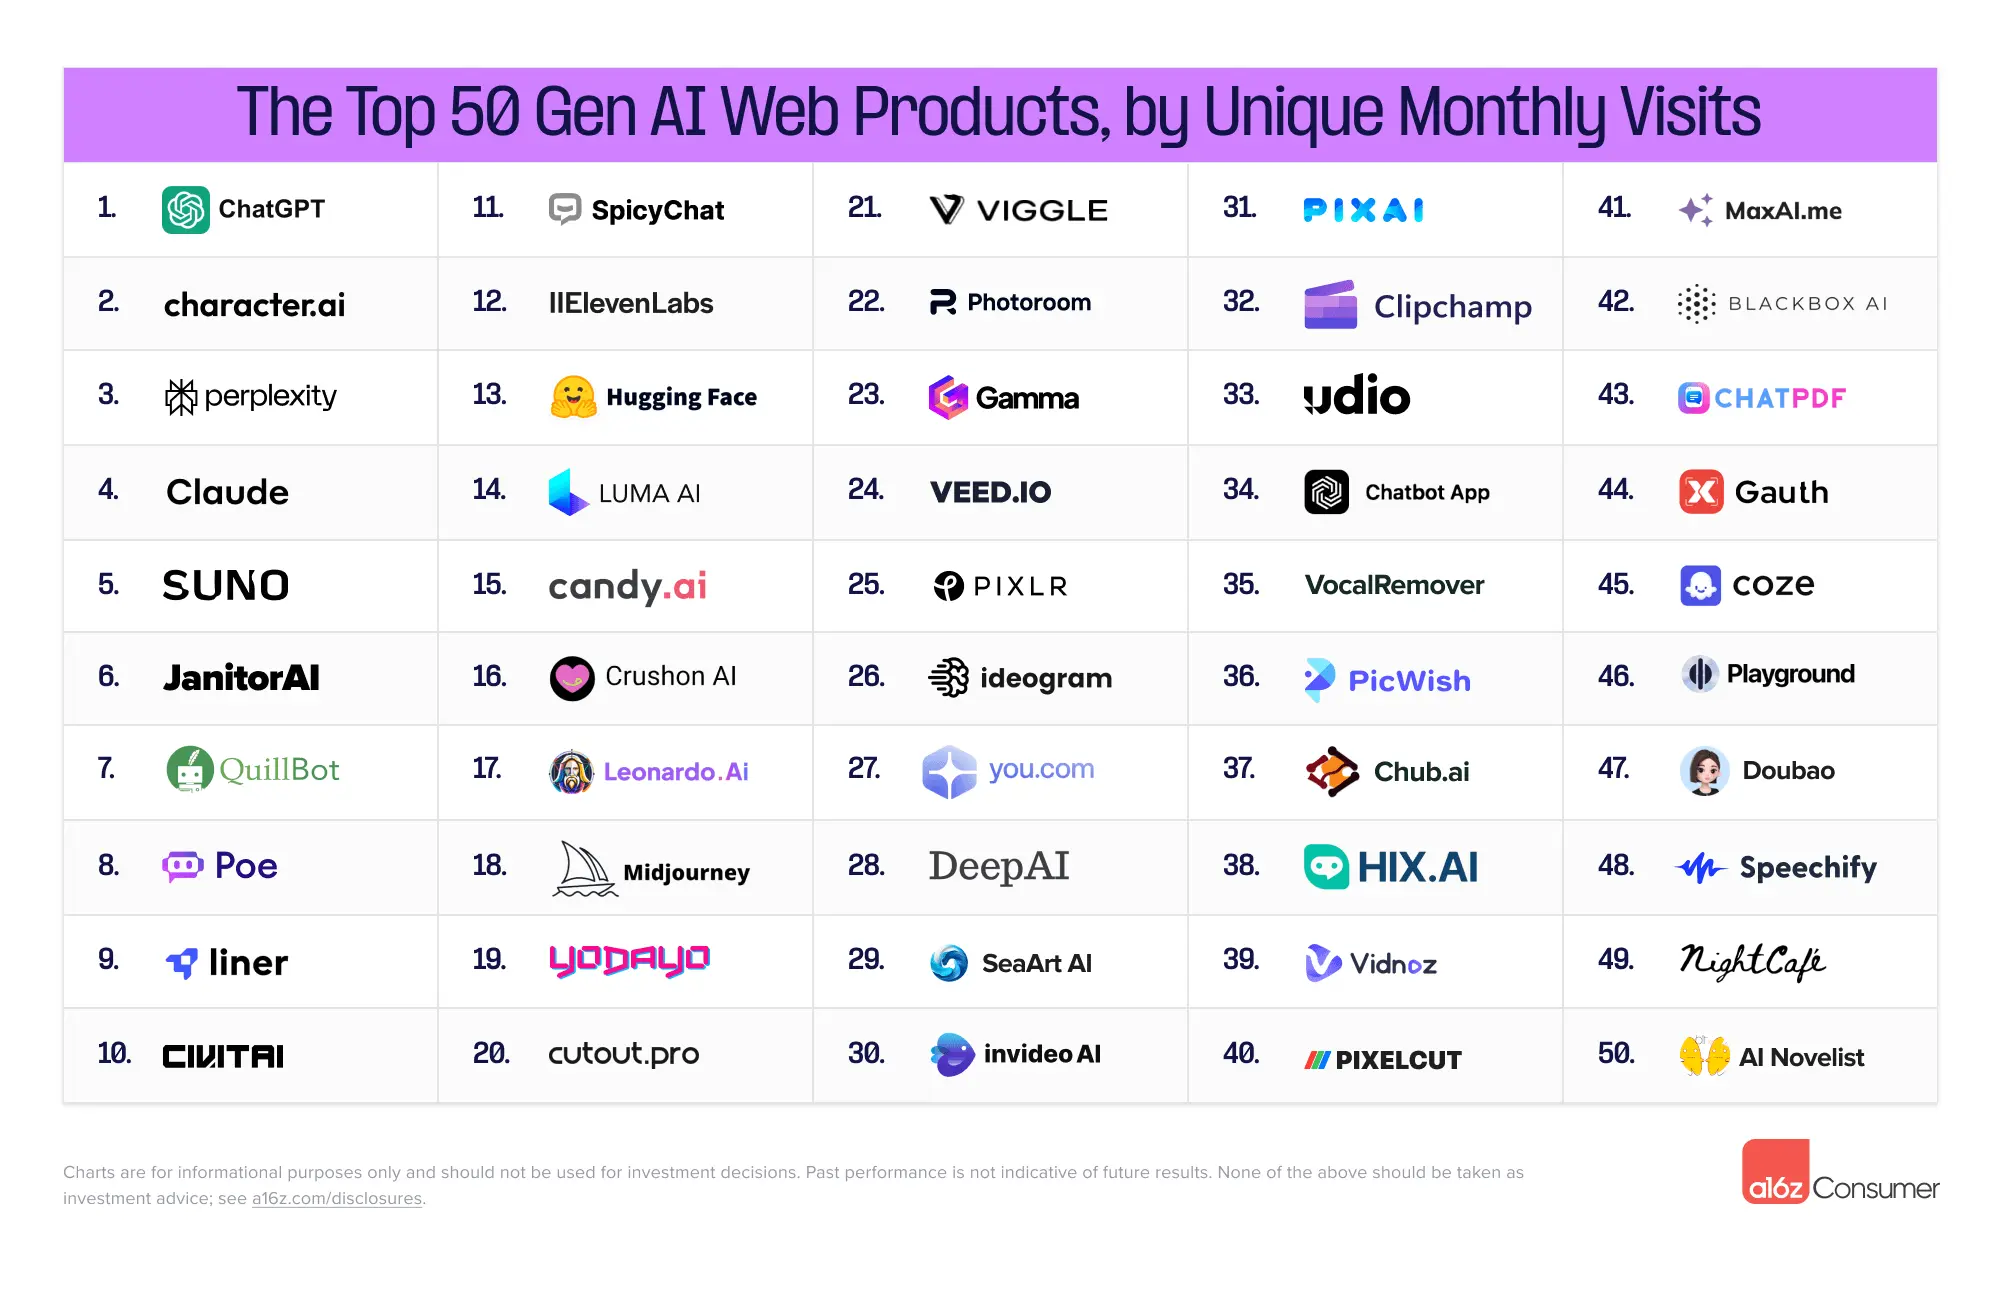
Task: Click the Hugging Face icon
Action: point(567,396)
